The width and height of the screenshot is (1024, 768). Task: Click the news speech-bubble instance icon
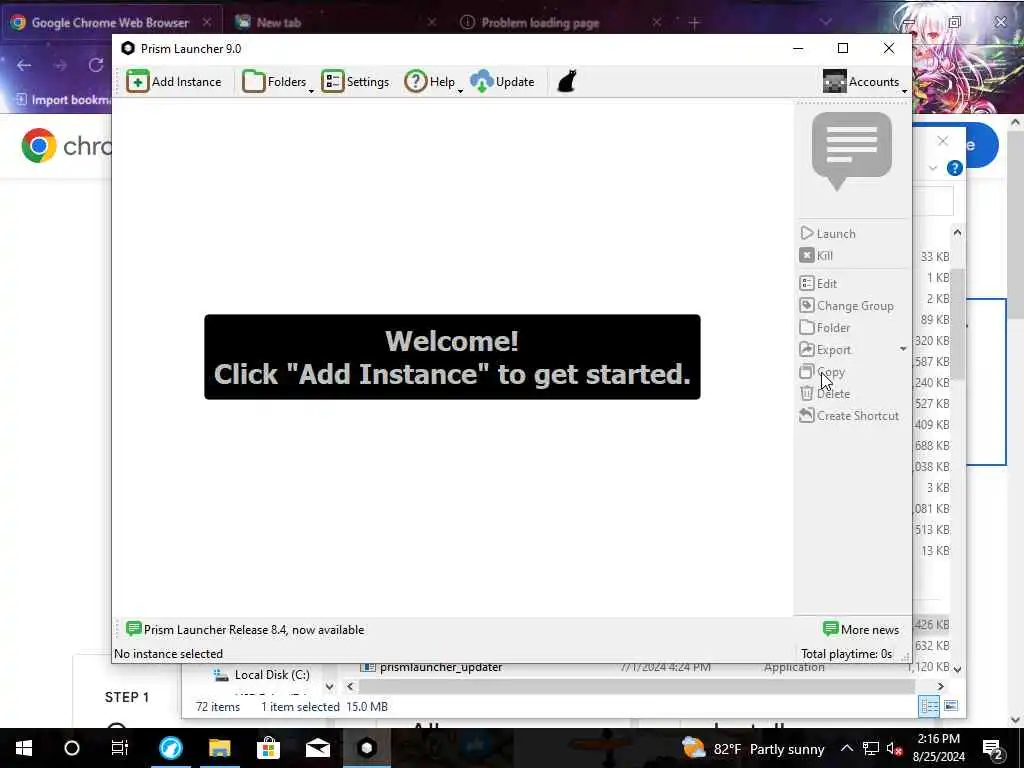click(852, 152)
